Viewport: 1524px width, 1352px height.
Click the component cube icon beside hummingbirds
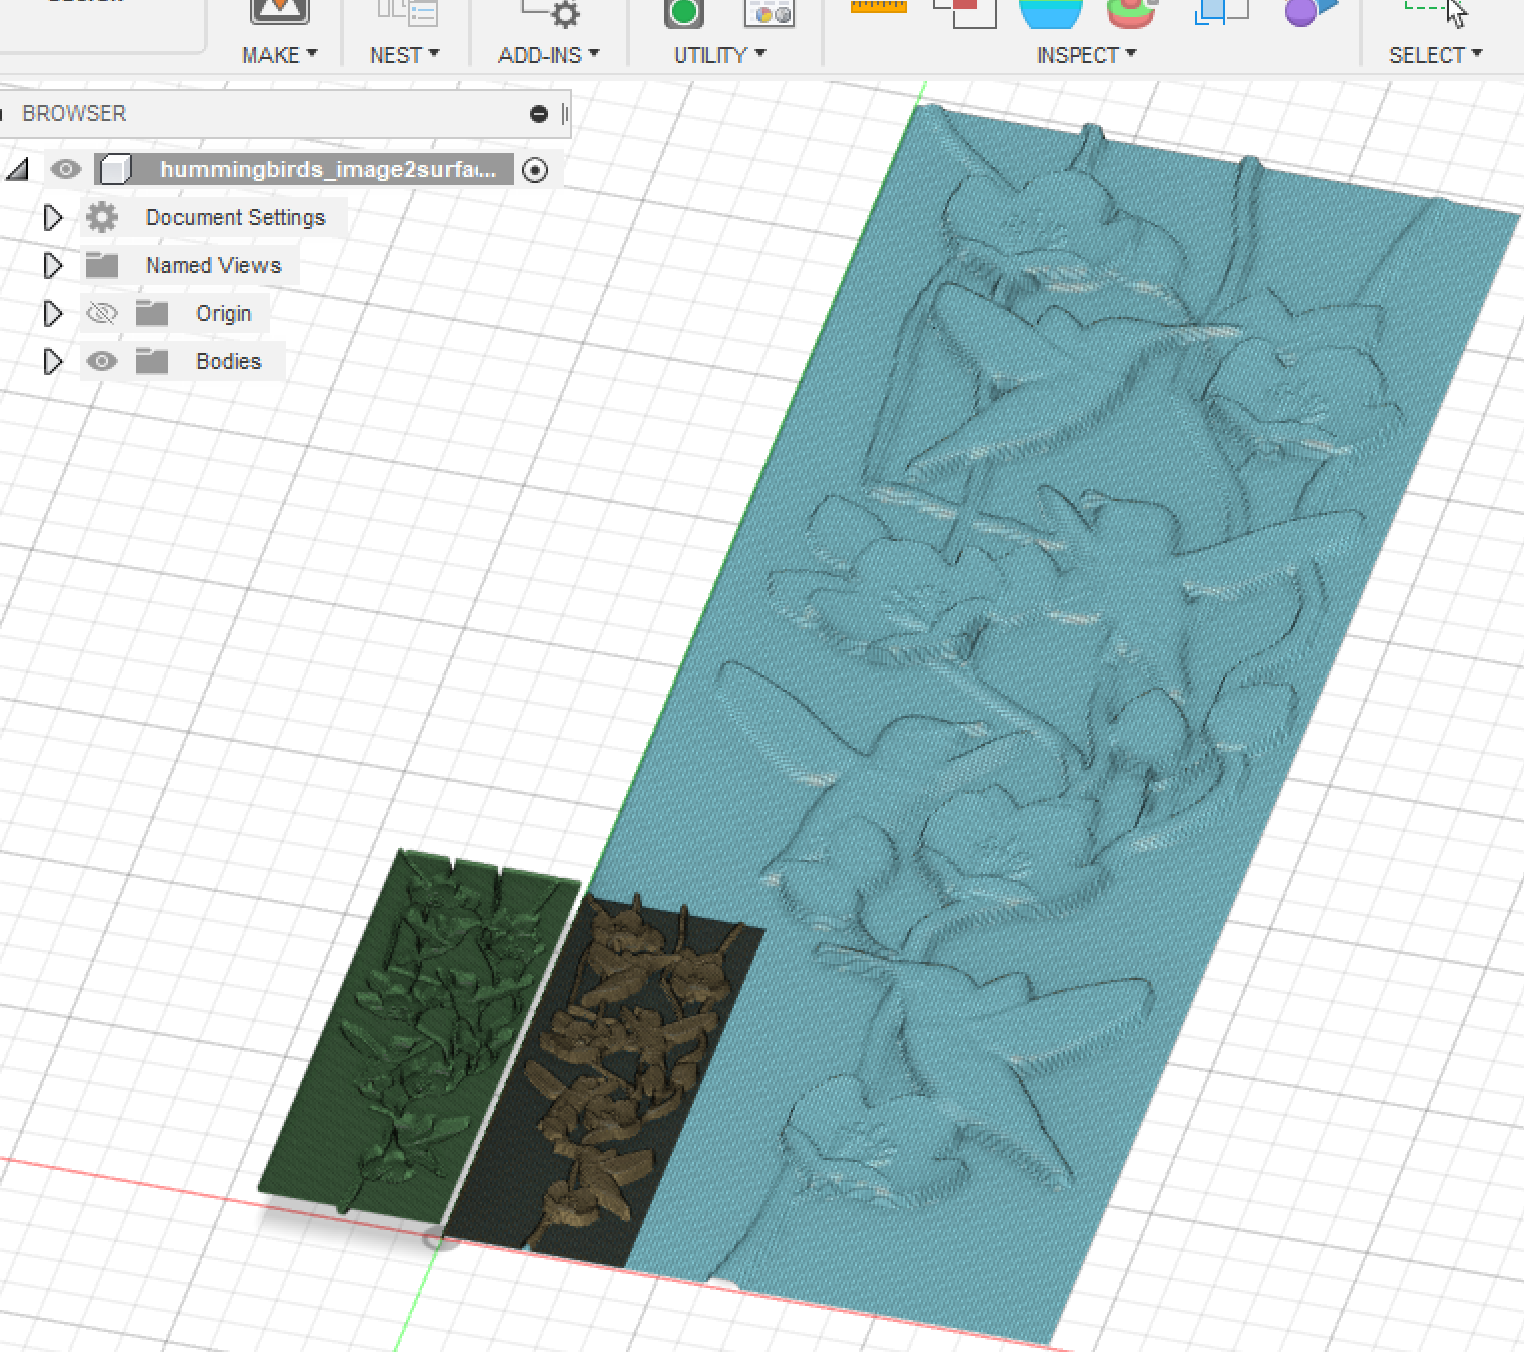click(115, 169)
